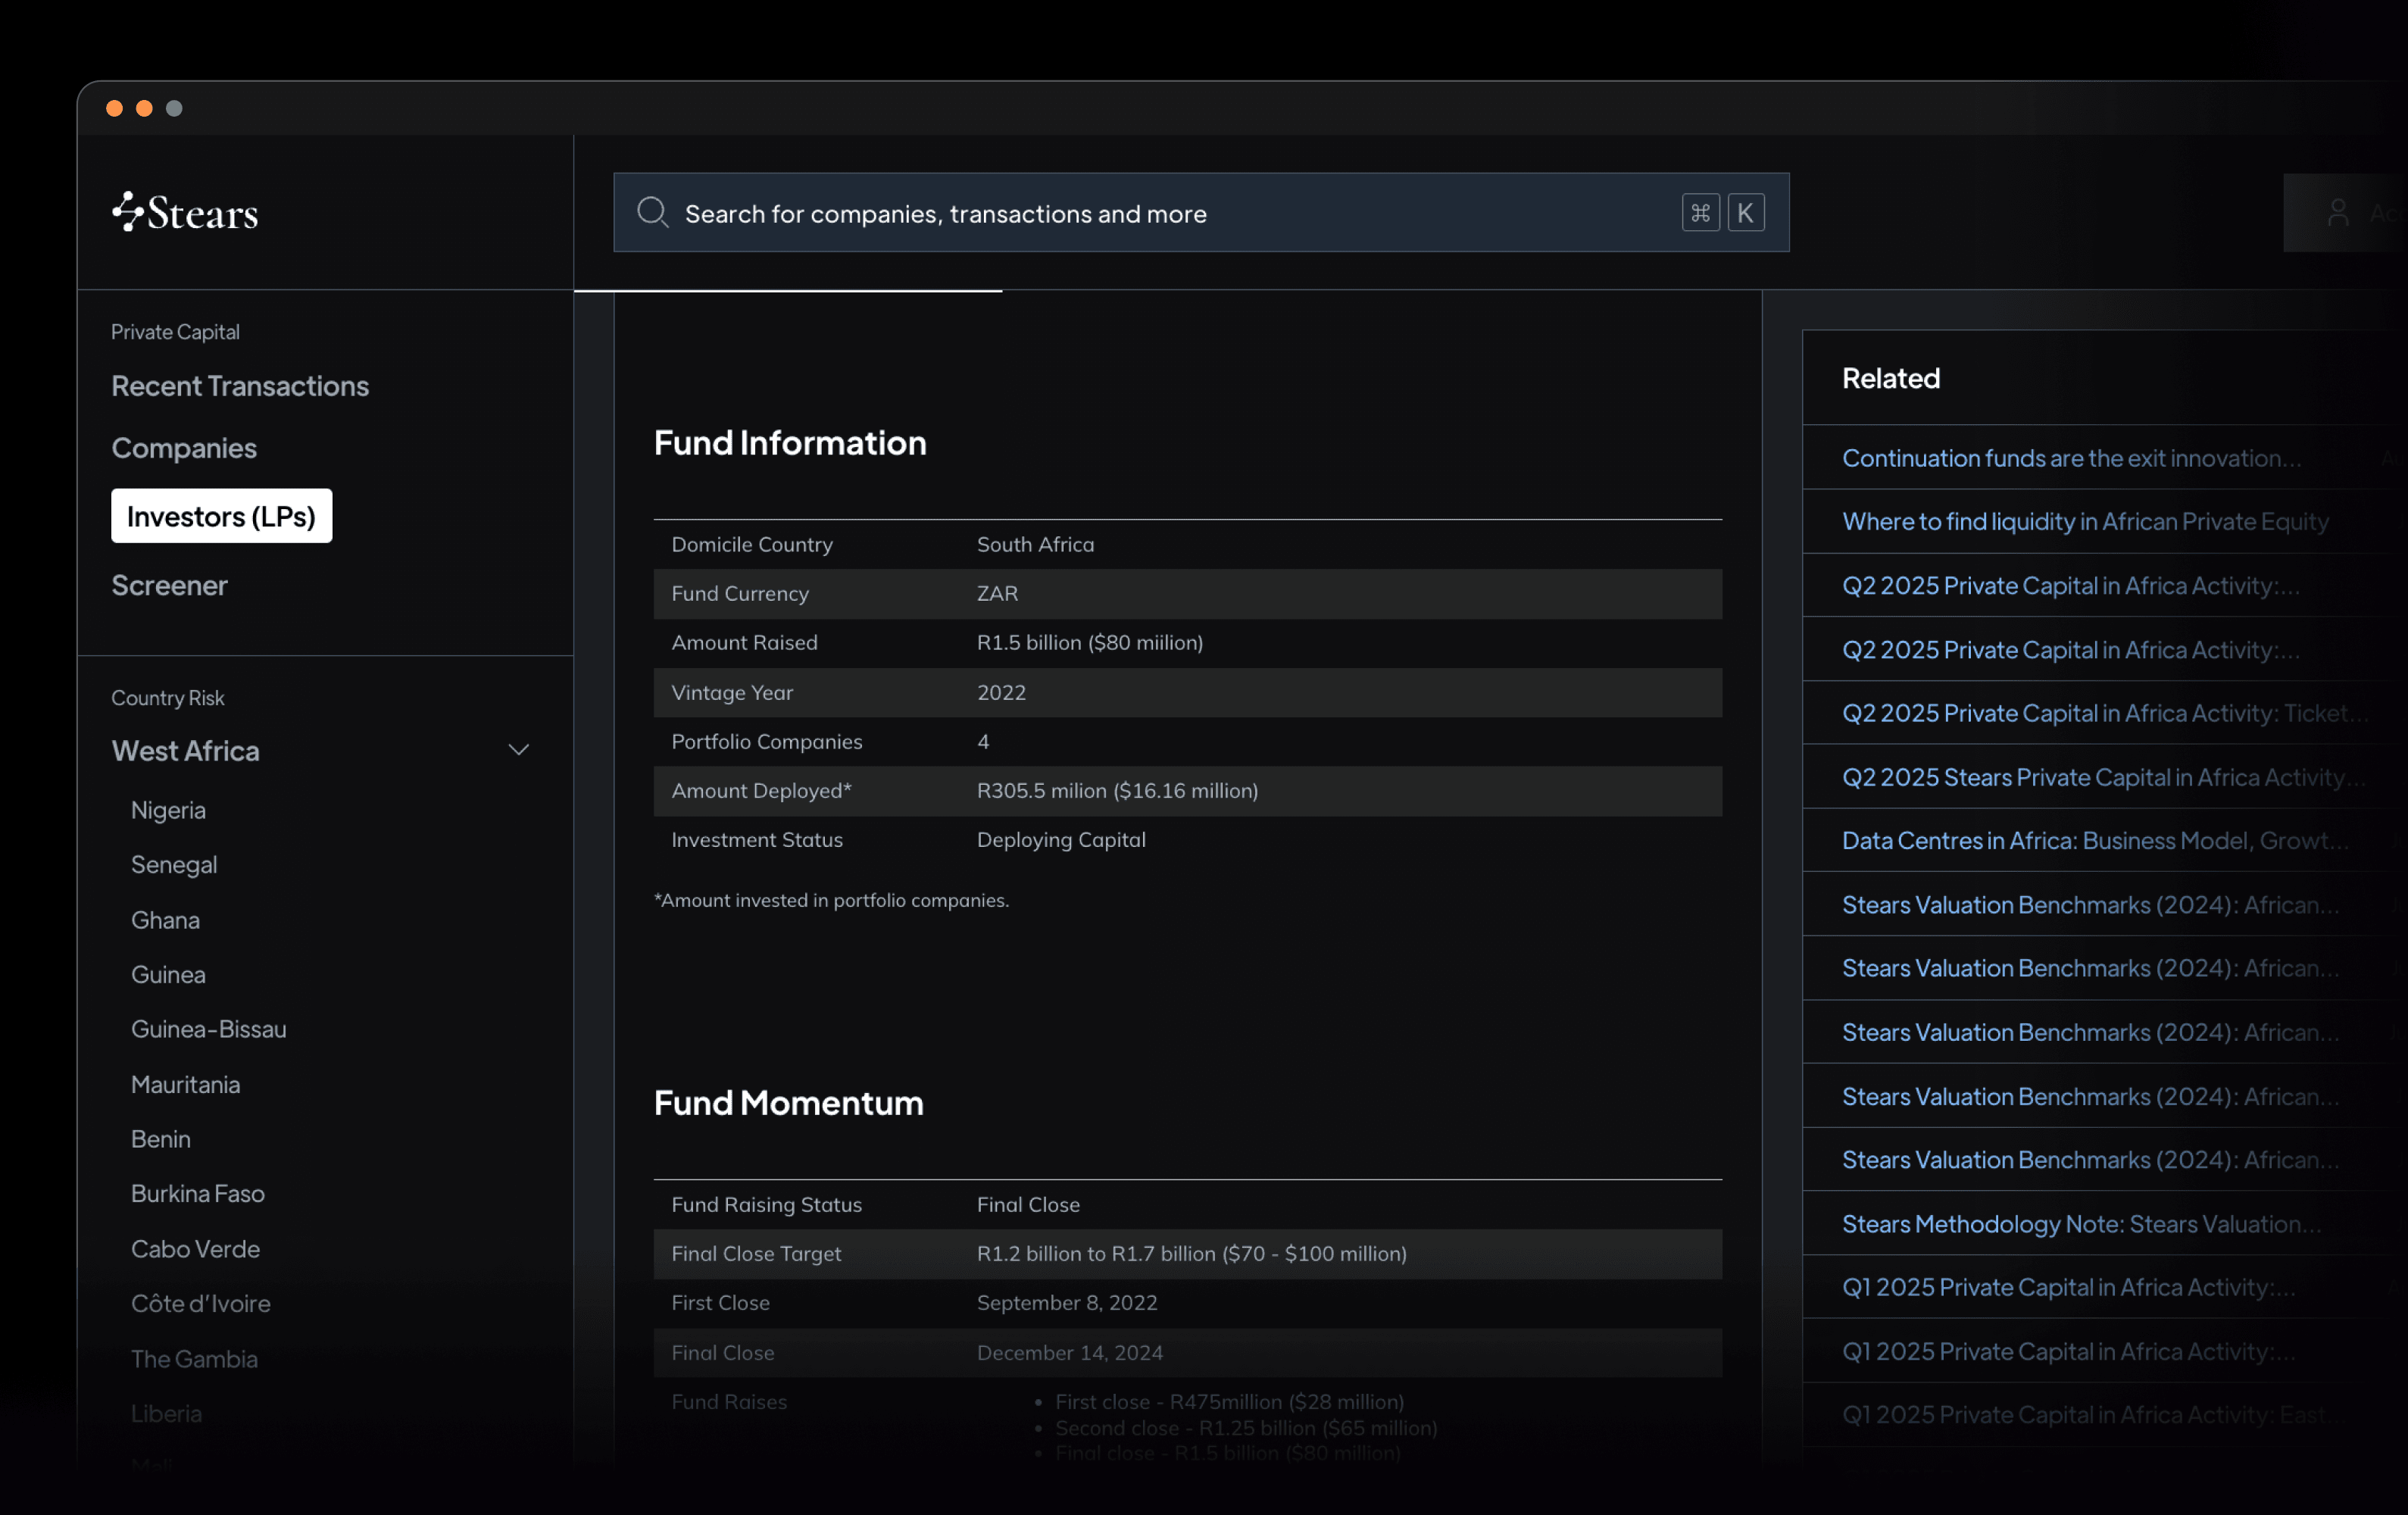The height and width of the screenshot is (1515, 2408).
Task: Open Stears Methodology Note: Stears Valuation link
Action: pos(2081,1224)
